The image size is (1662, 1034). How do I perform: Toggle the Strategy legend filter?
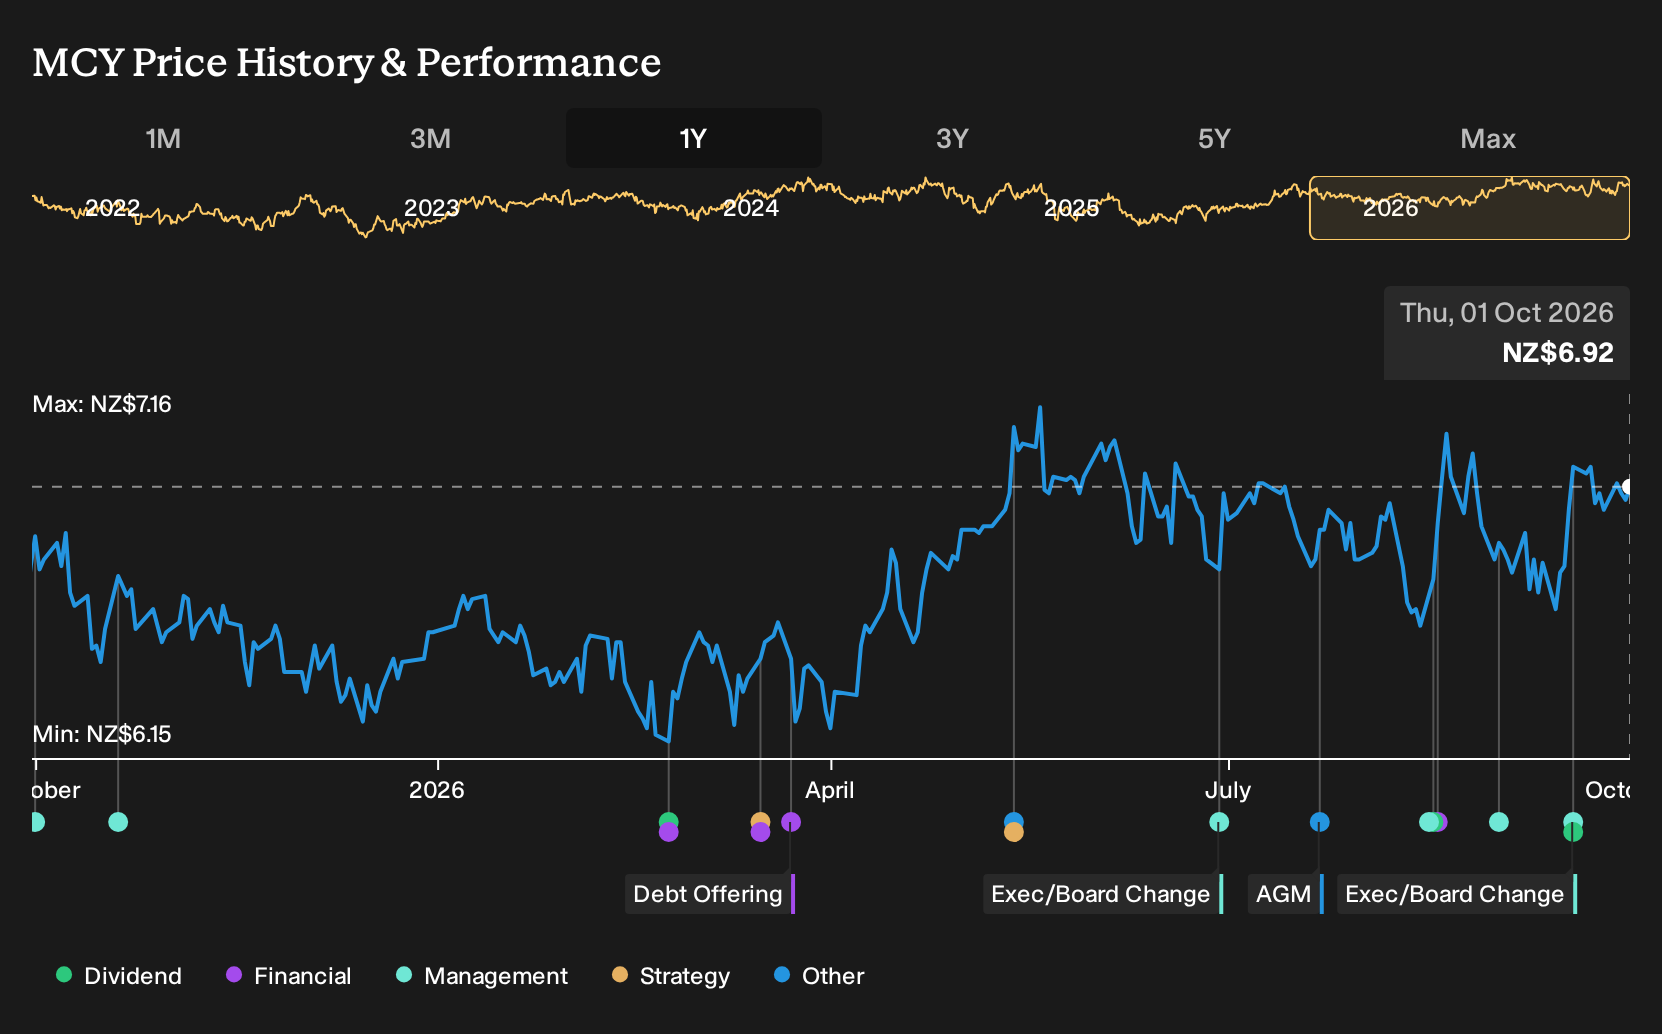pos(671,976)
